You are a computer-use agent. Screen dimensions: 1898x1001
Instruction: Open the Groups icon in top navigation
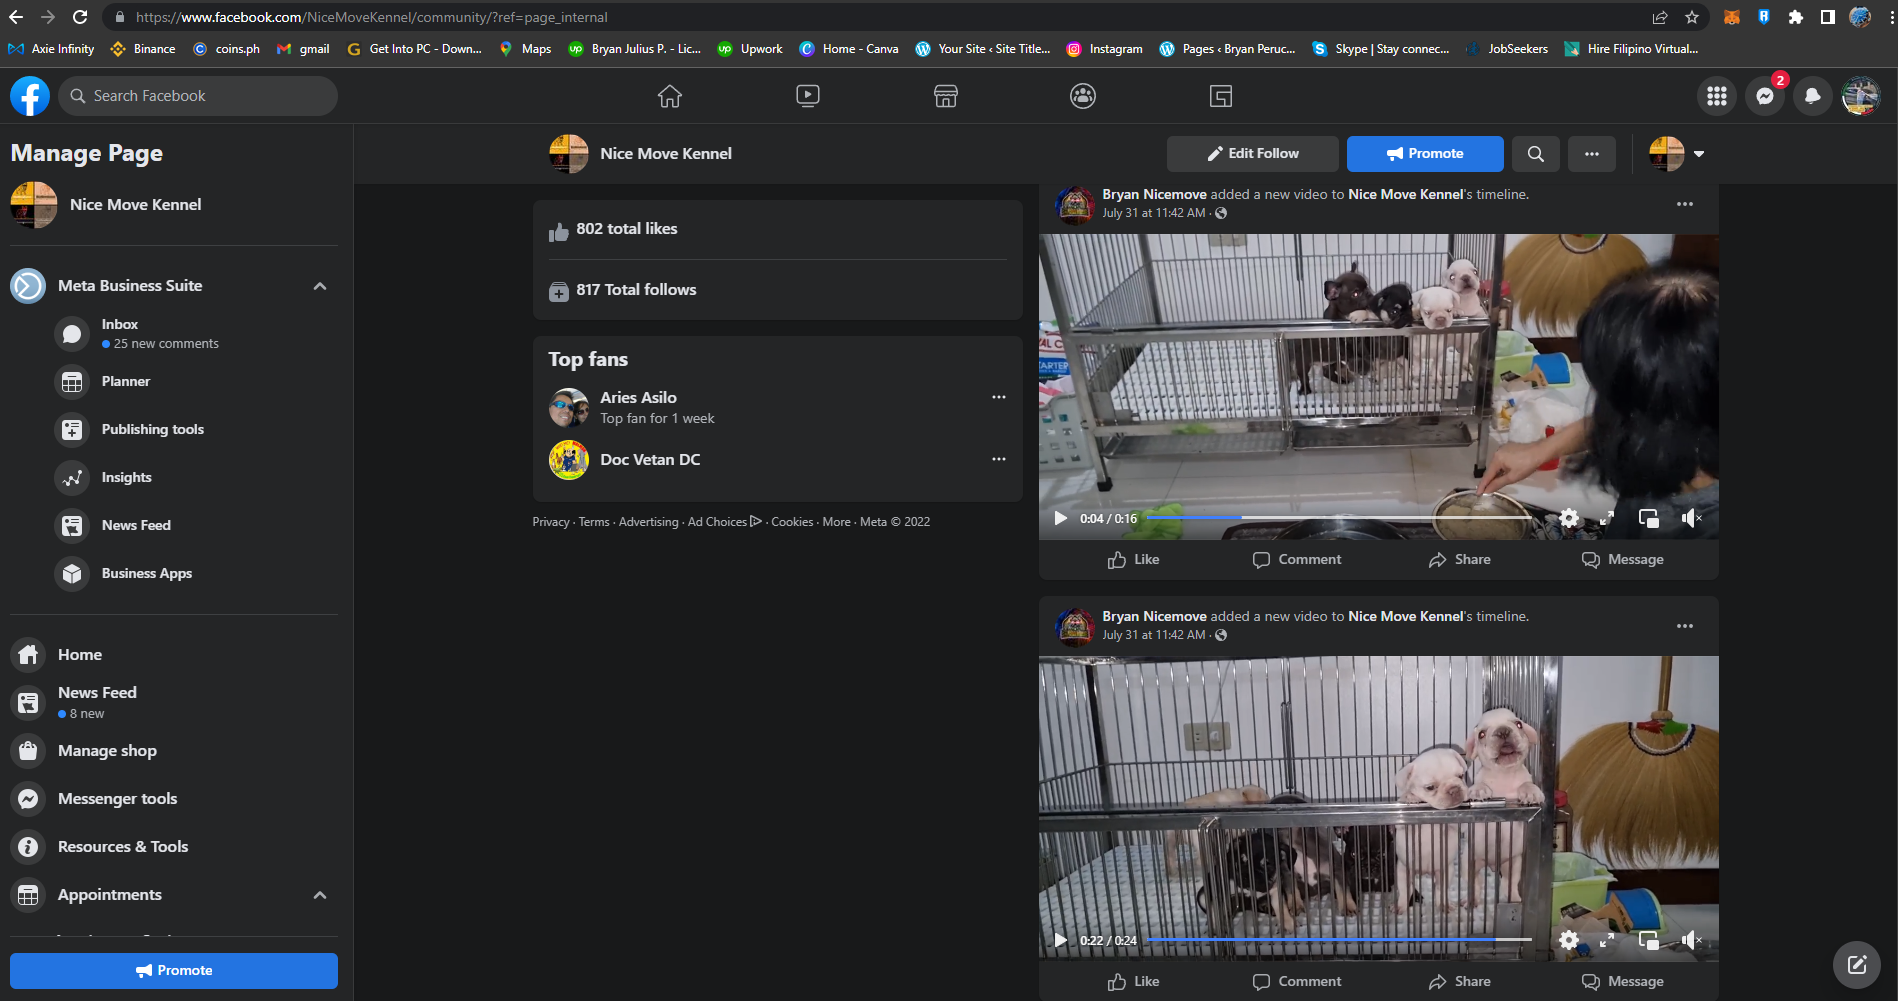pos(1083,96)
